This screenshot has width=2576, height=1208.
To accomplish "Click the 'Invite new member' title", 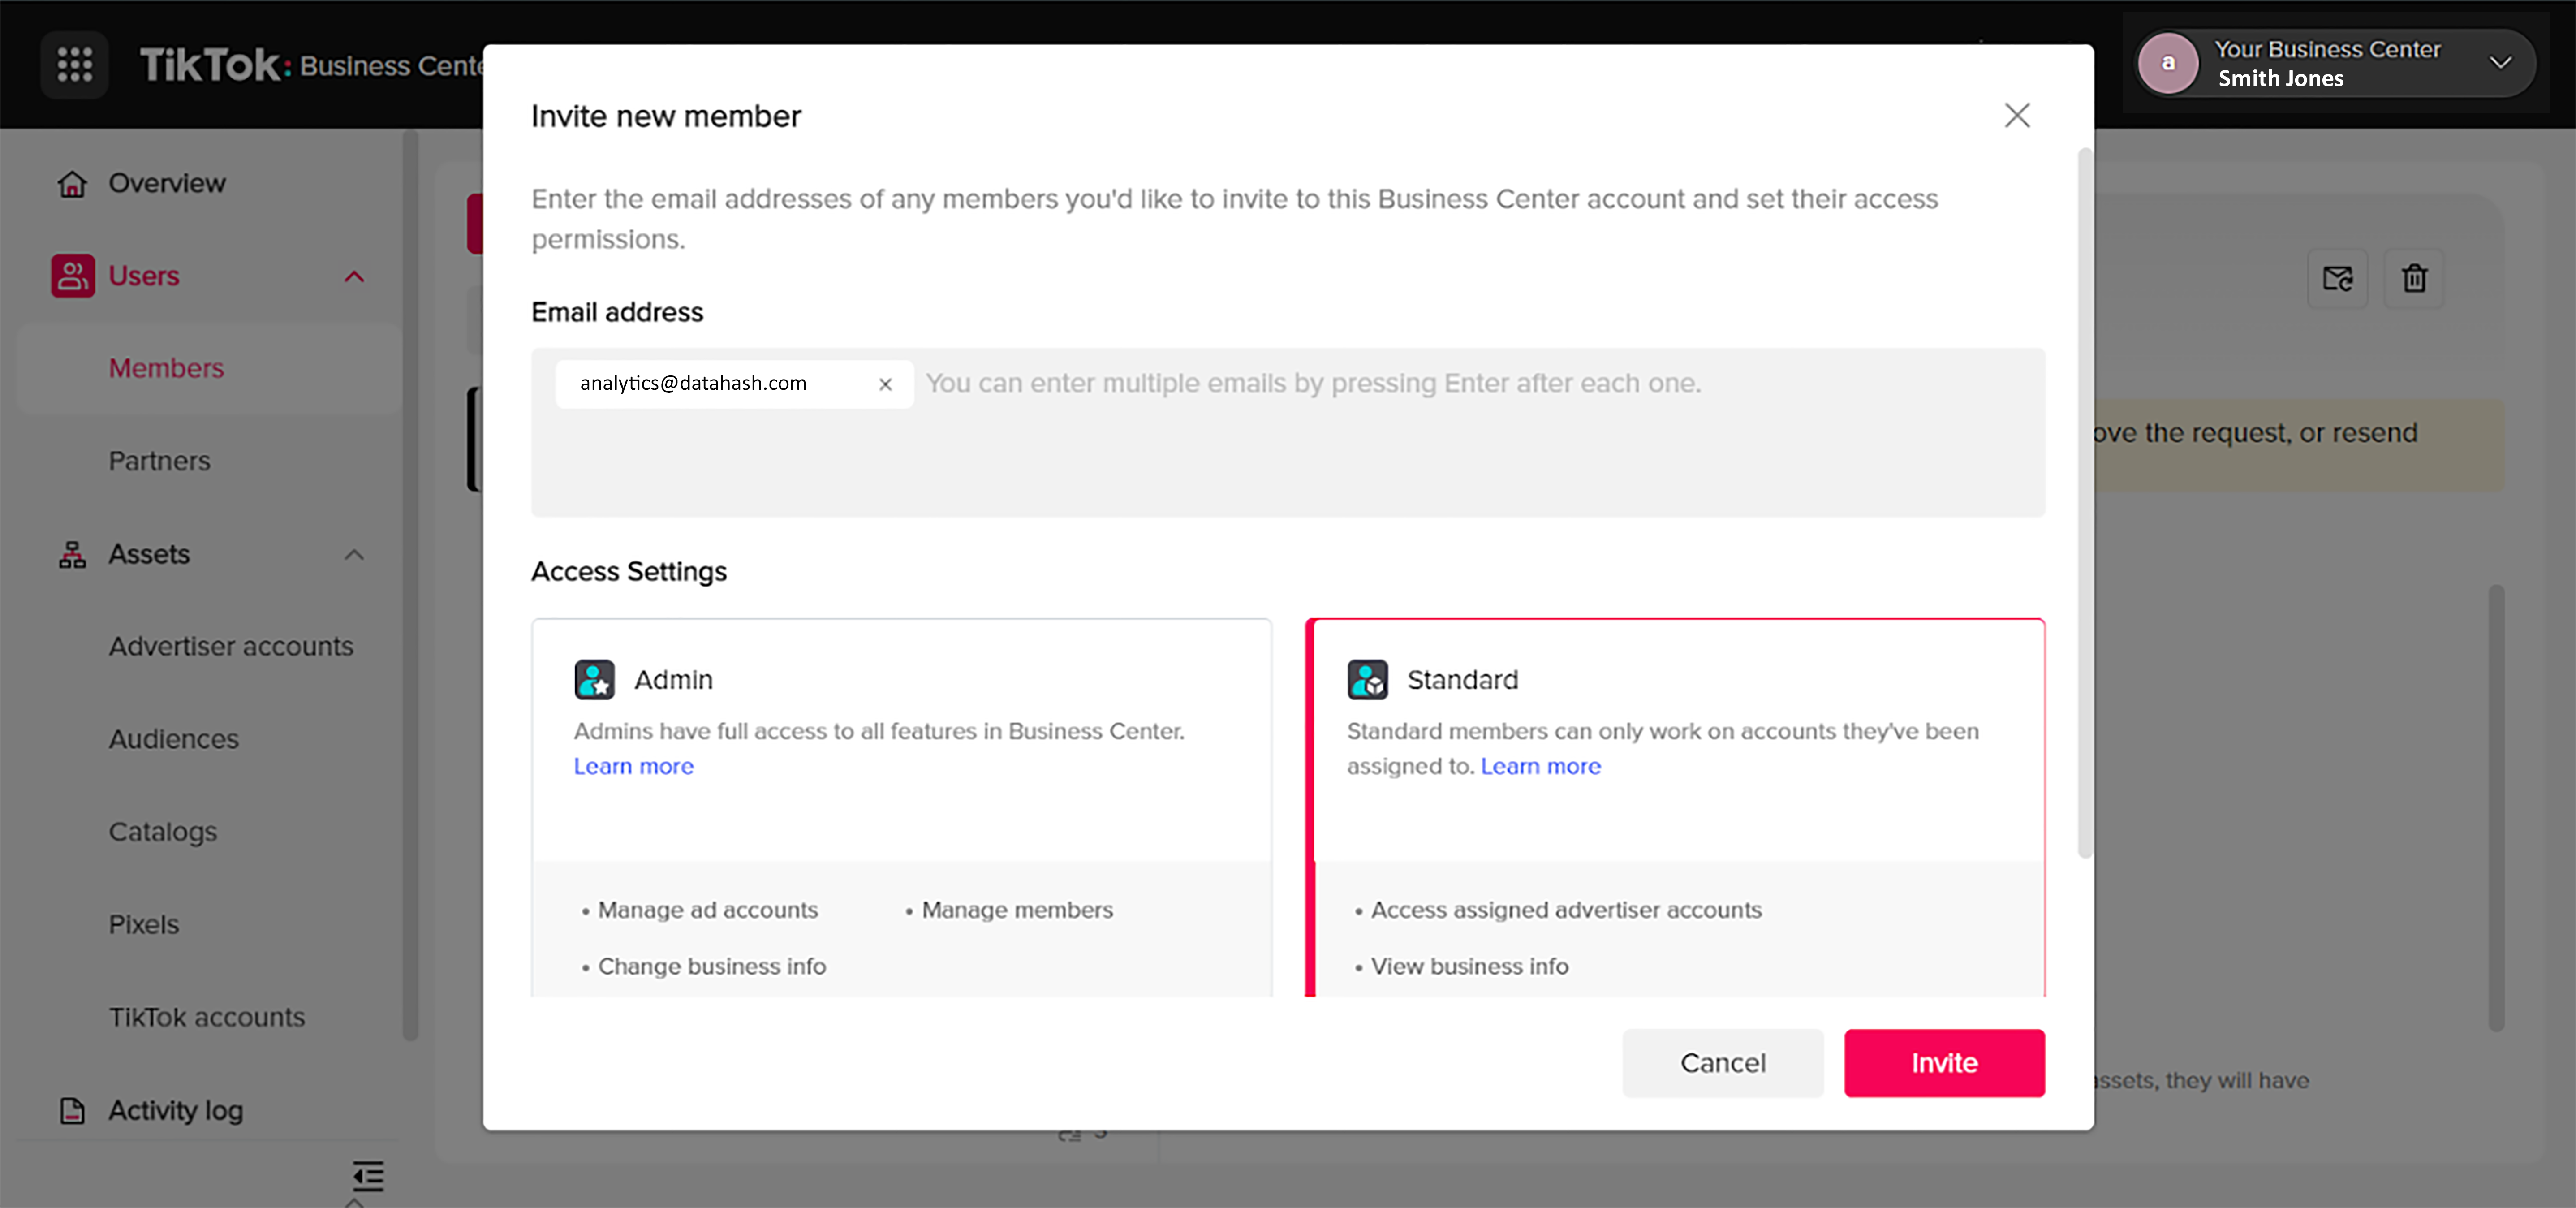I will pos(666,117).
